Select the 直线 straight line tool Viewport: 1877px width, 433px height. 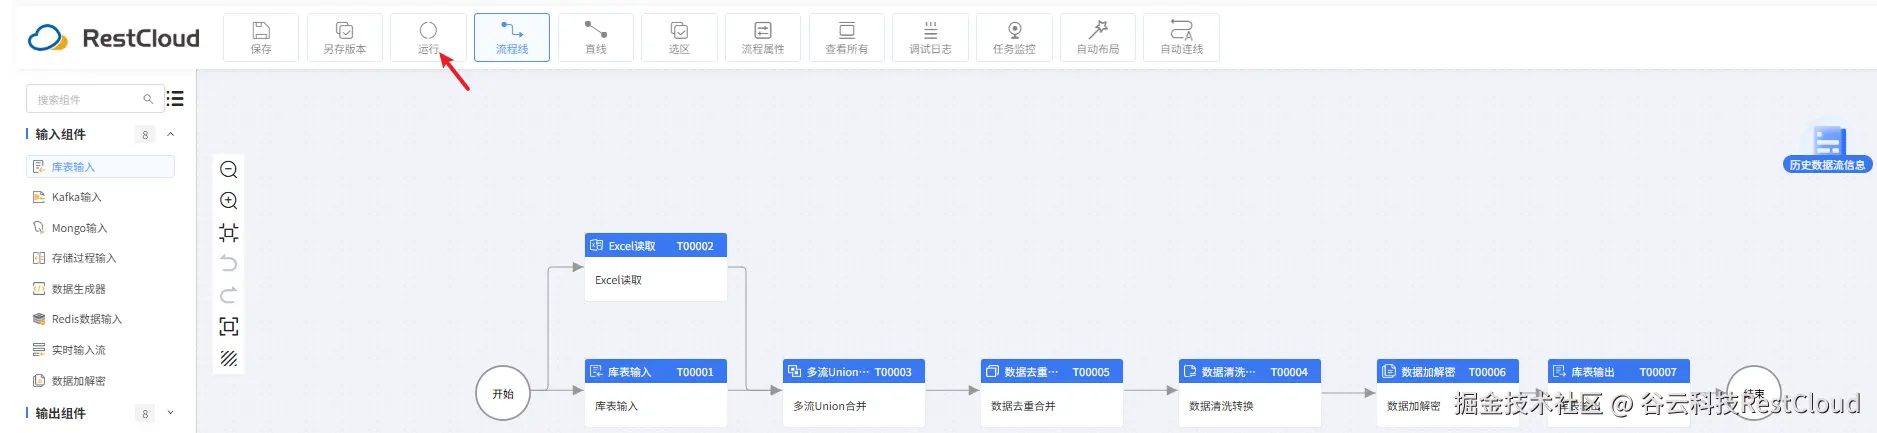tap(596, 37)
